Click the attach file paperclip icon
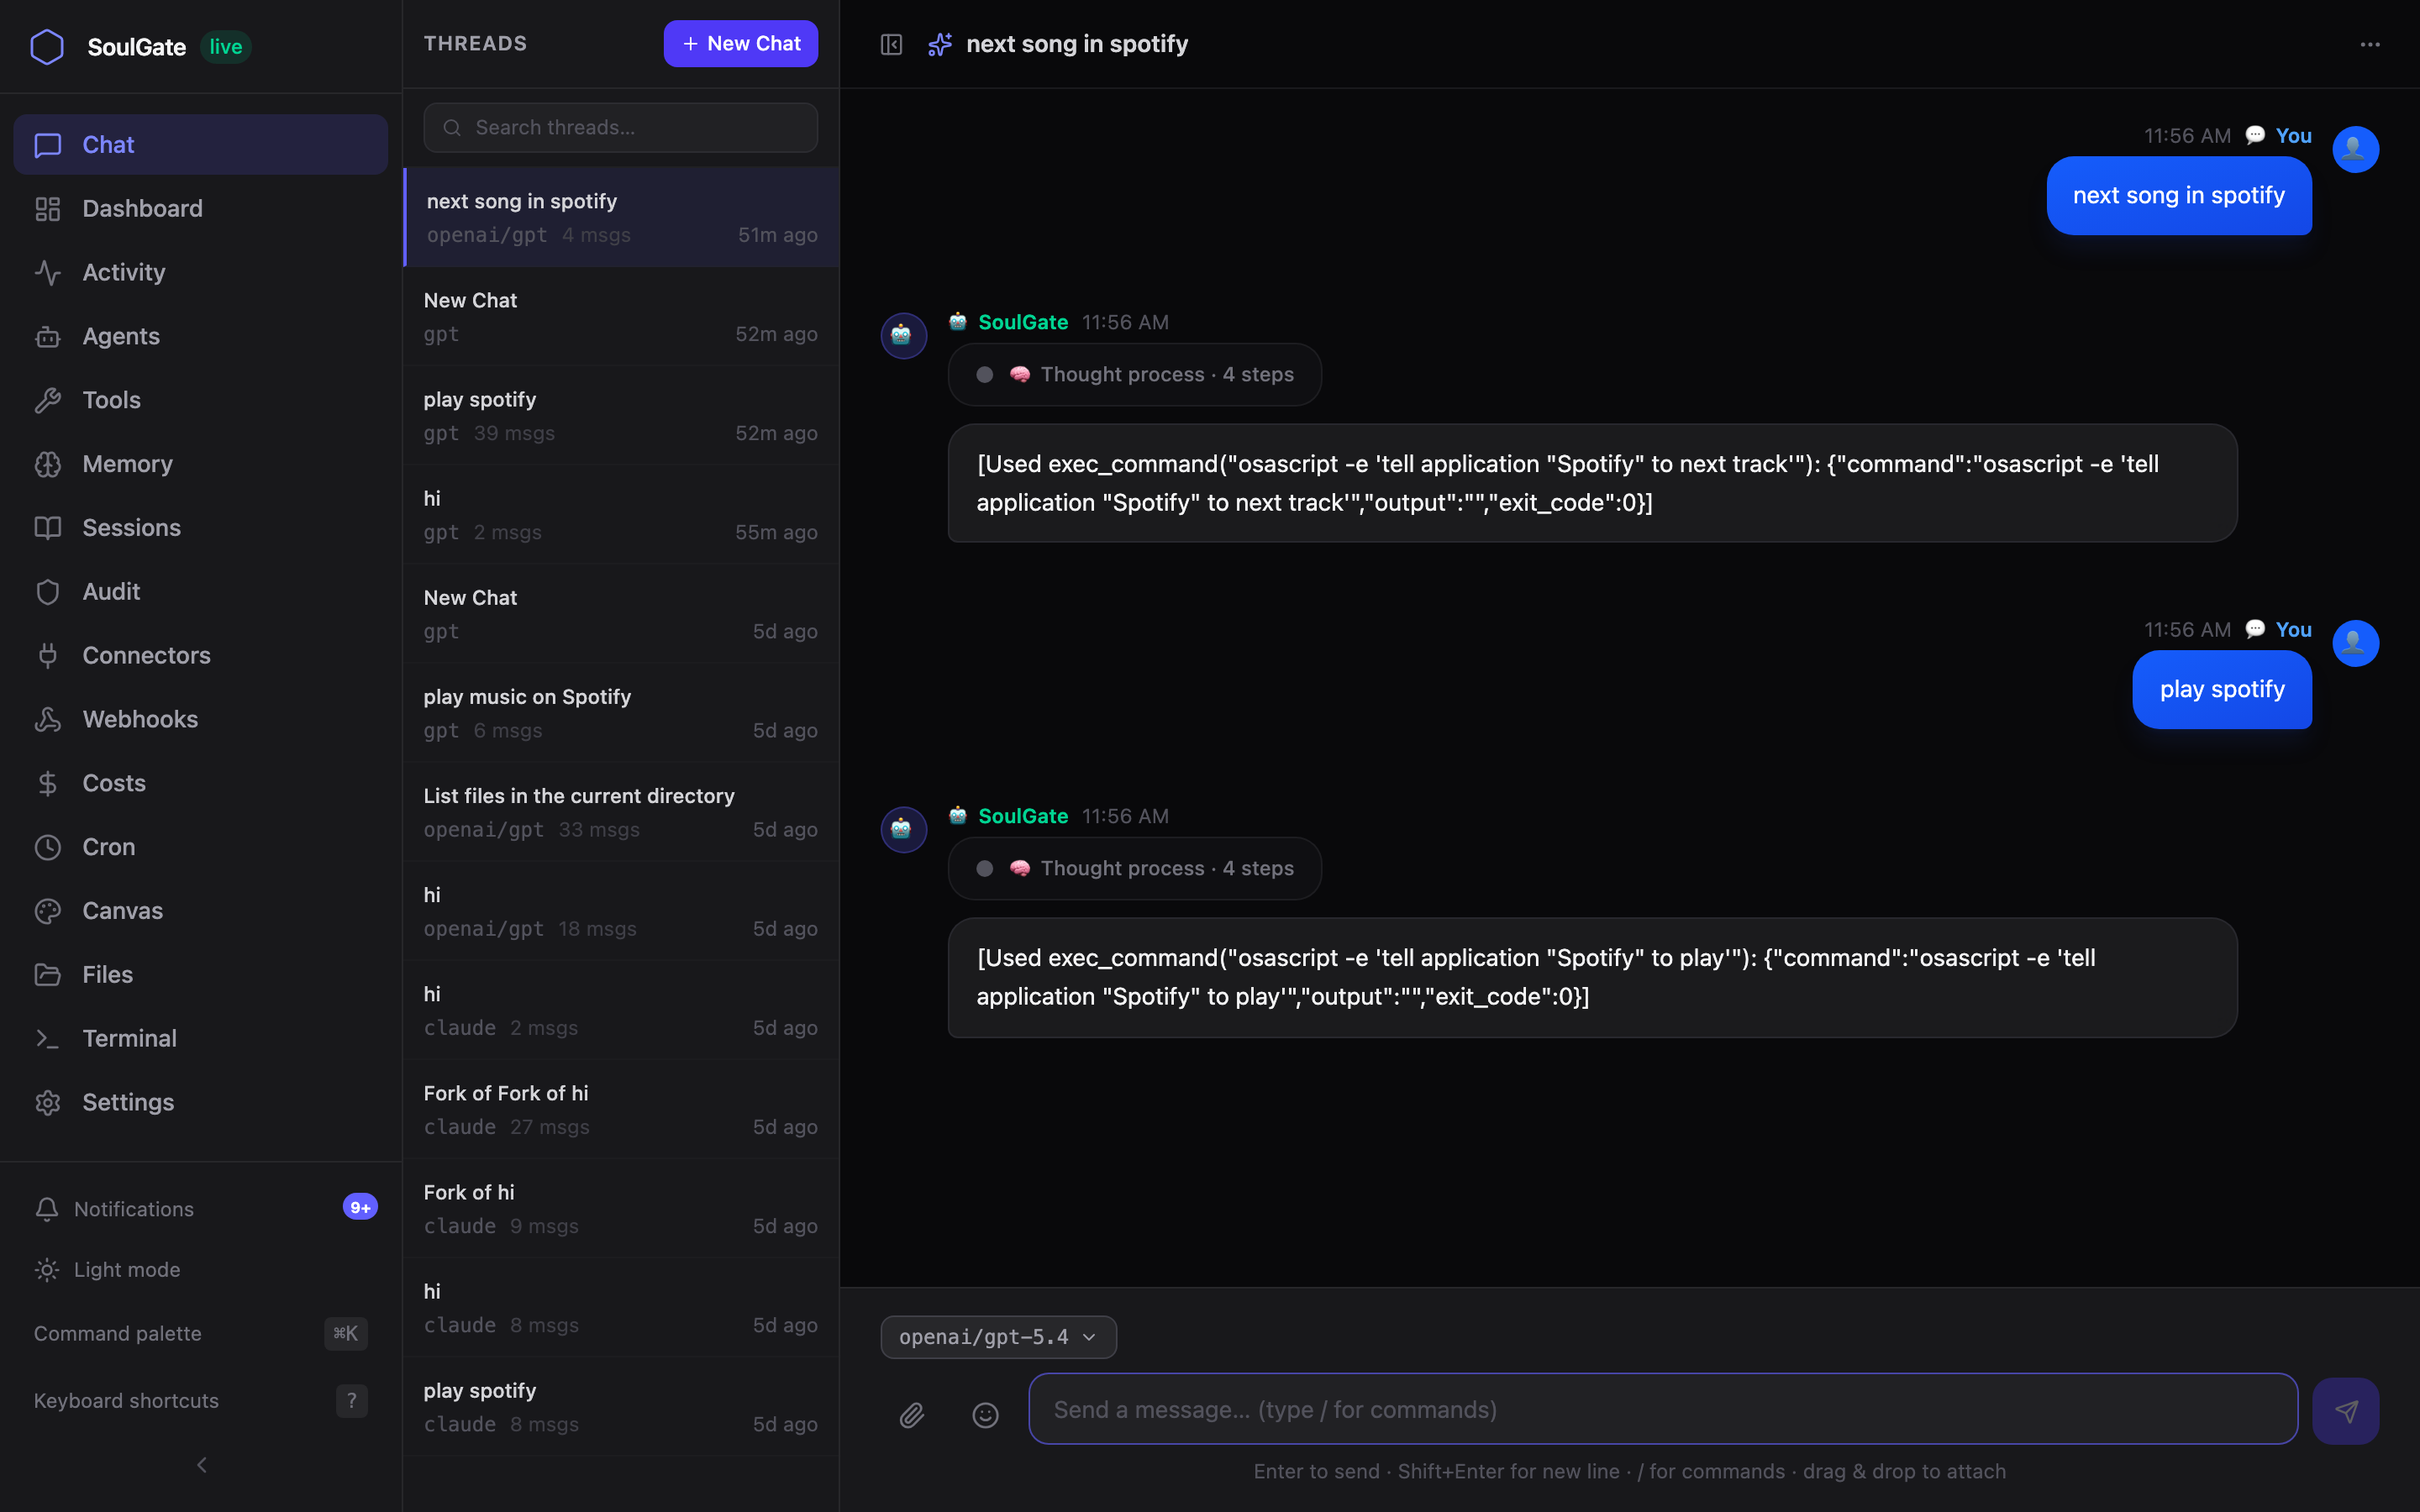The image size is (2420, 1512). [912, 1415]
